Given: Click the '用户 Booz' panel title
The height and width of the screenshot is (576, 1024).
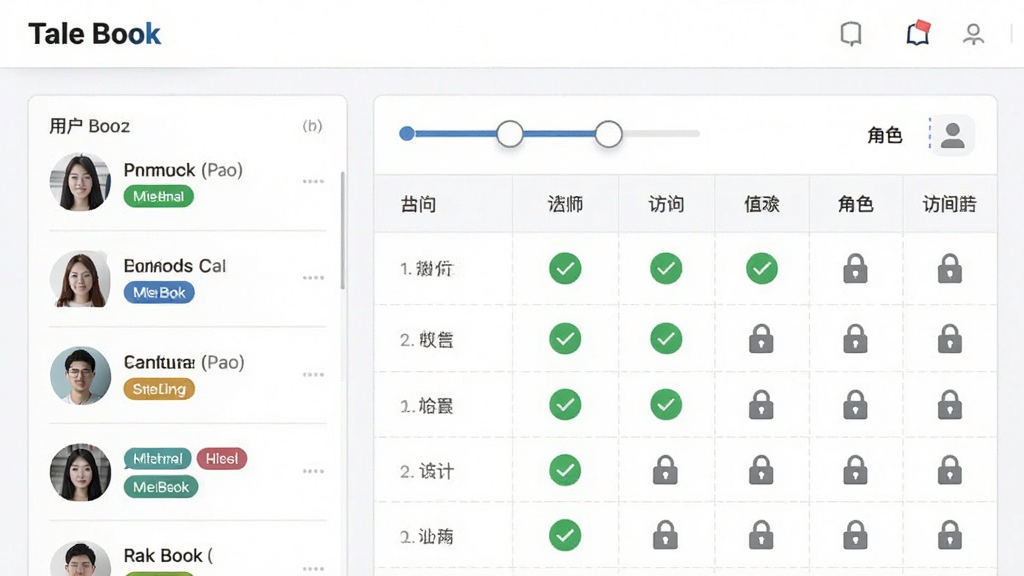Looking at the screenshot, I should point(89,126).
